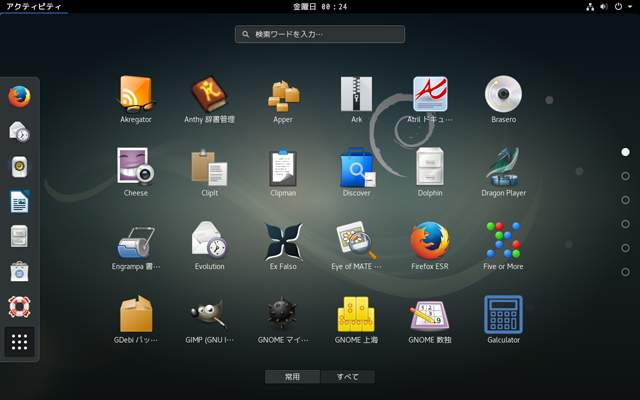Go to third app page dot
The width and height of the screenshot is (640, 400).
click(x=625, y=200)
